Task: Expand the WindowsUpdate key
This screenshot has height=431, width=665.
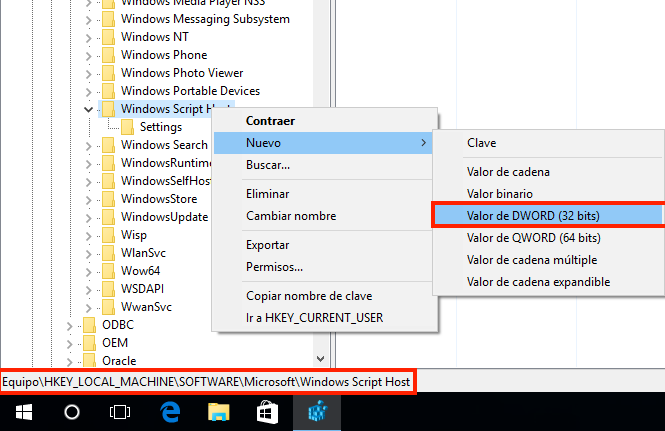Action: (x=88, y=218)
